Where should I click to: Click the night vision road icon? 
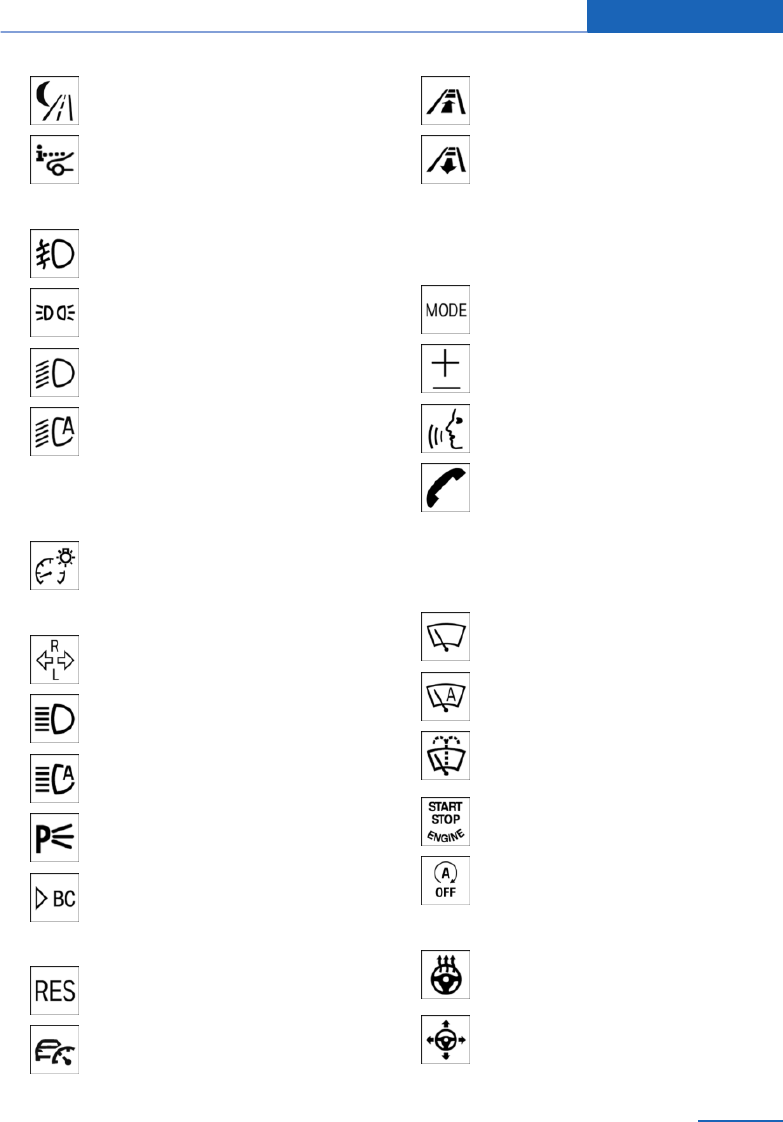tap(54, 100)
